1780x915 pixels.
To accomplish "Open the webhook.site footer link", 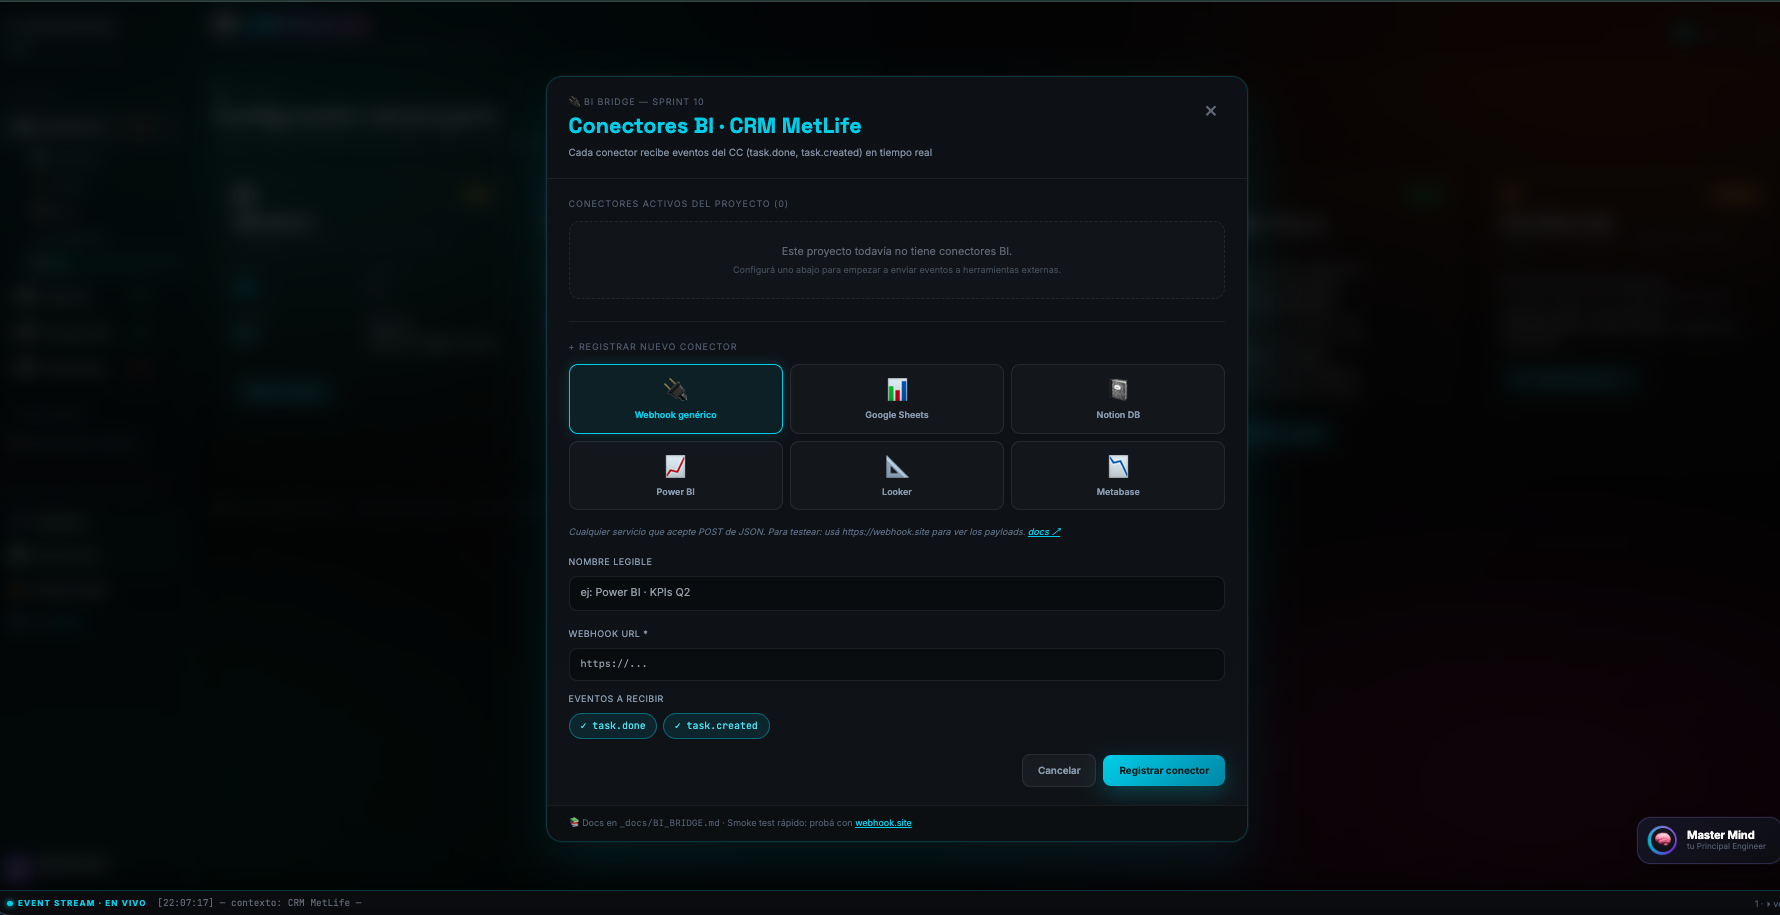I will coord(883,823).
